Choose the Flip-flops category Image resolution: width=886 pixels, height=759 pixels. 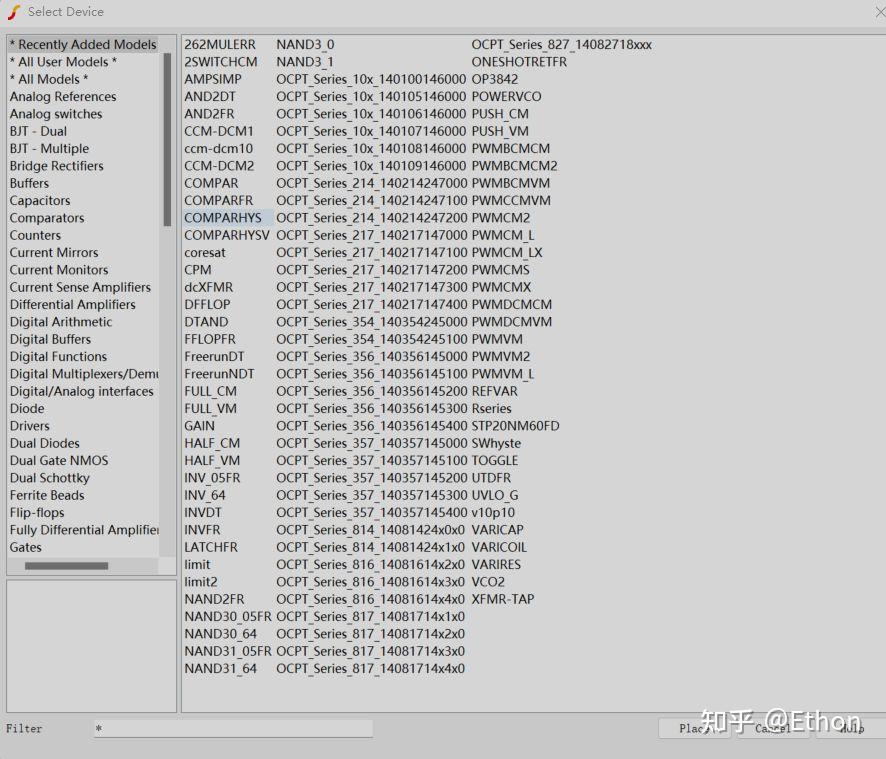click(37, 513)
